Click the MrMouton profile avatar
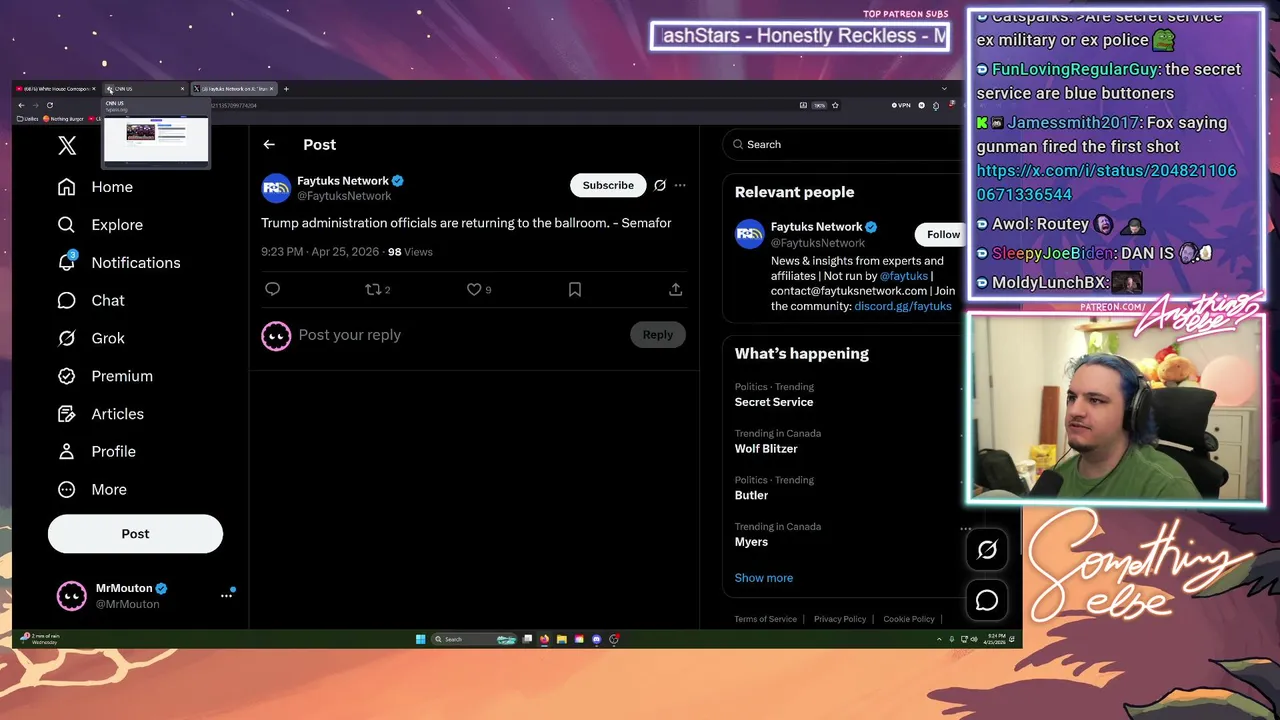This screenshot has width=1280, height=720. [71, 596]
